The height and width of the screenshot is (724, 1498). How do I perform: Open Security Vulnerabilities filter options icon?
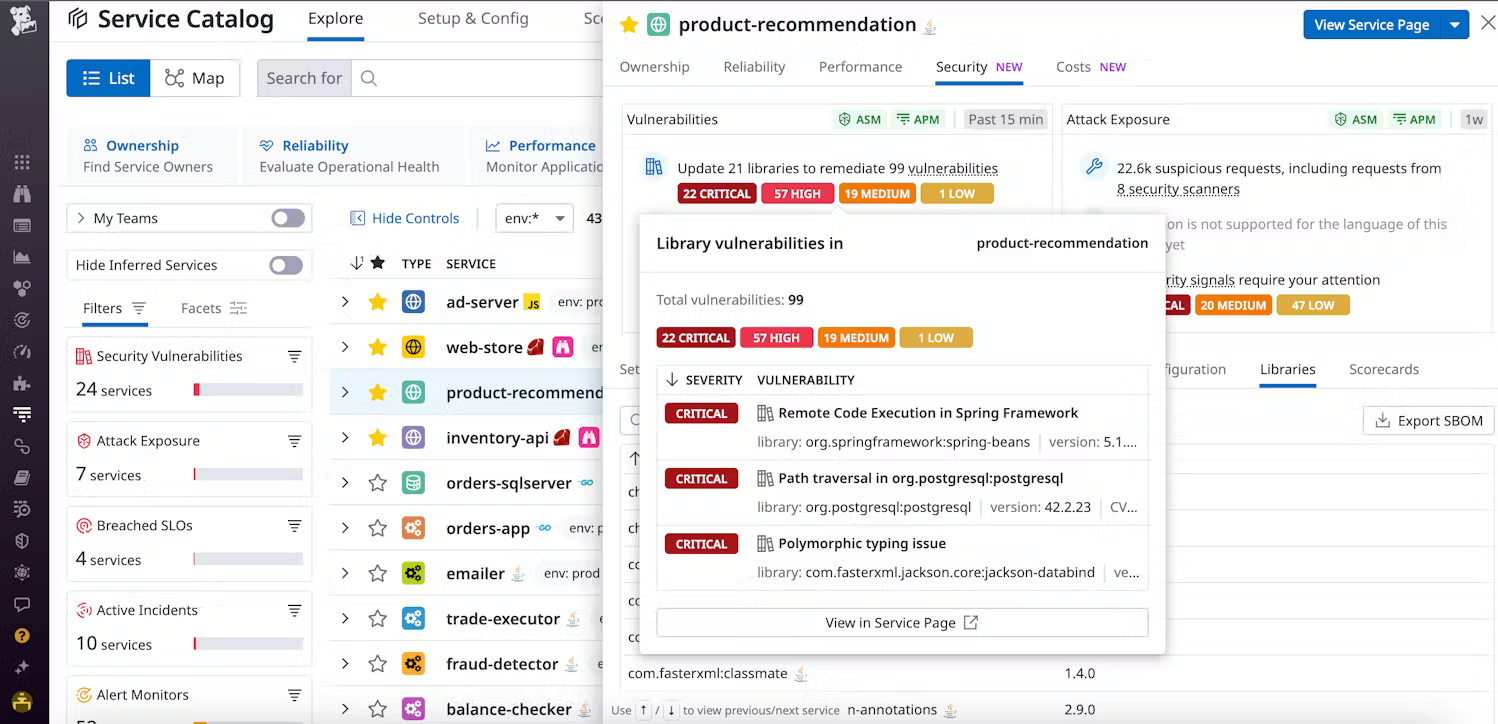[x=295, y=356]
